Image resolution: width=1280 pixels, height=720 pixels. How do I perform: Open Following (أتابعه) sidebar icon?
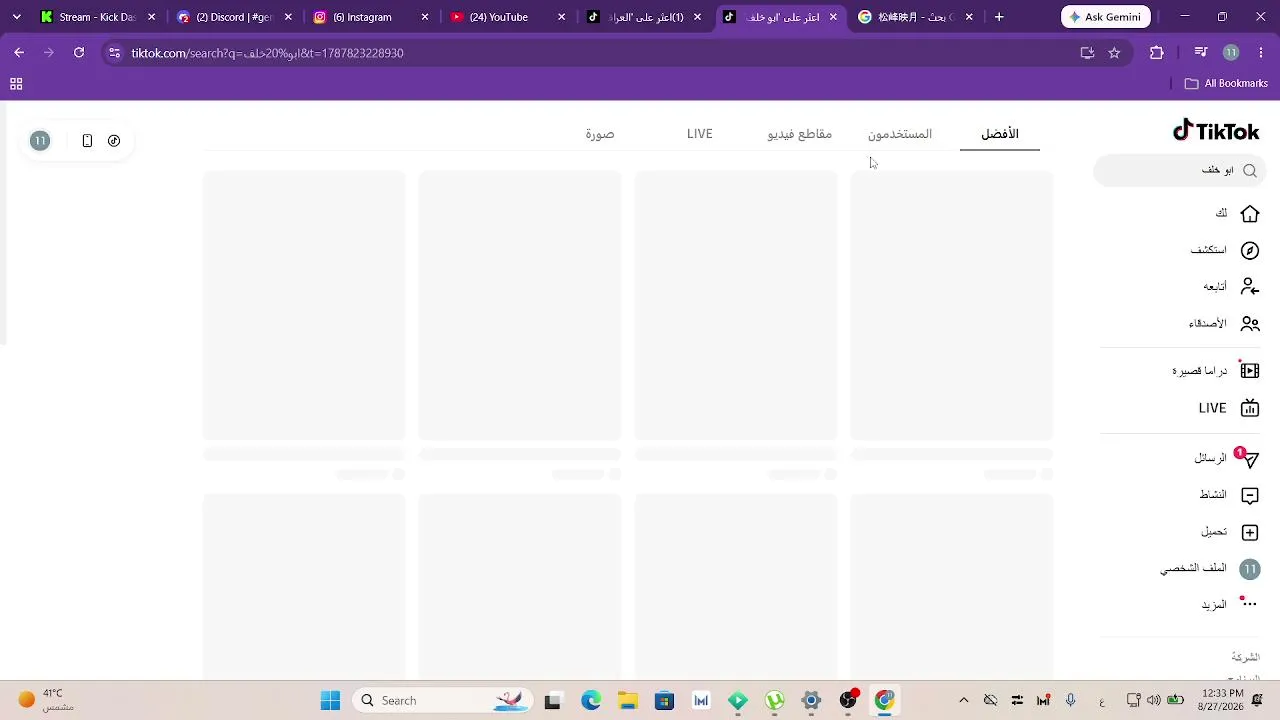(x=1249, y=287)
